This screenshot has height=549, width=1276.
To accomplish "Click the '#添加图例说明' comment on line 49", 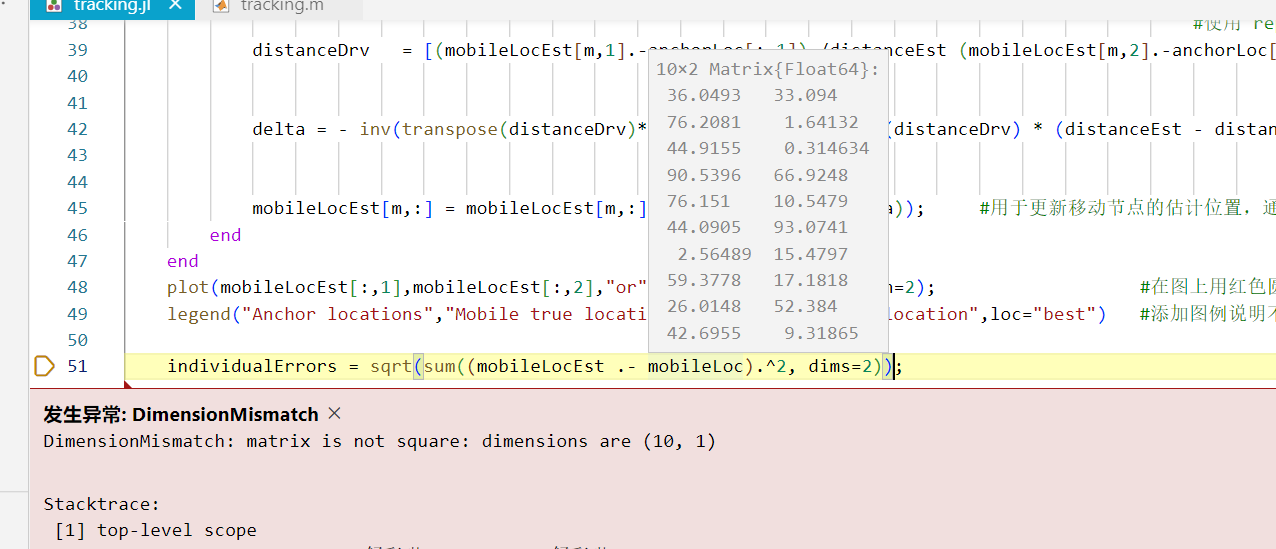I will (x=1207, y=314).
